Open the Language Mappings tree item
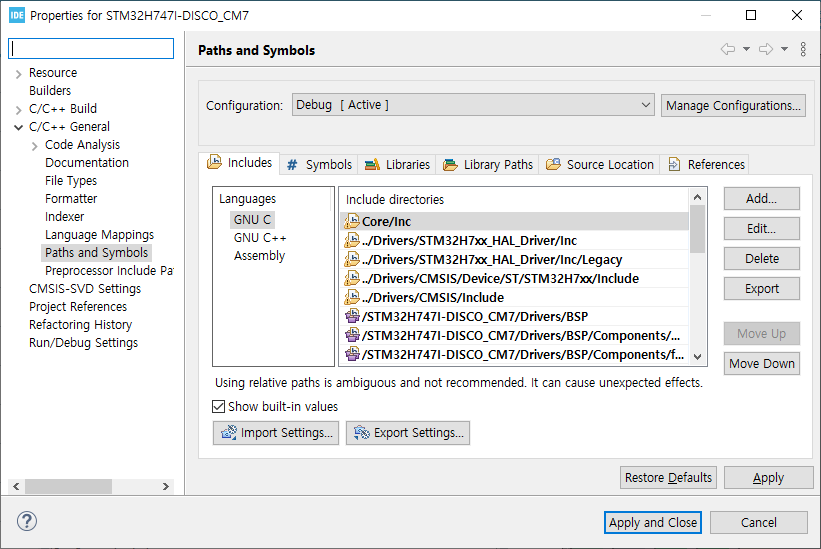The width and height of the screenshot is (821, 549). click(99, 234)
